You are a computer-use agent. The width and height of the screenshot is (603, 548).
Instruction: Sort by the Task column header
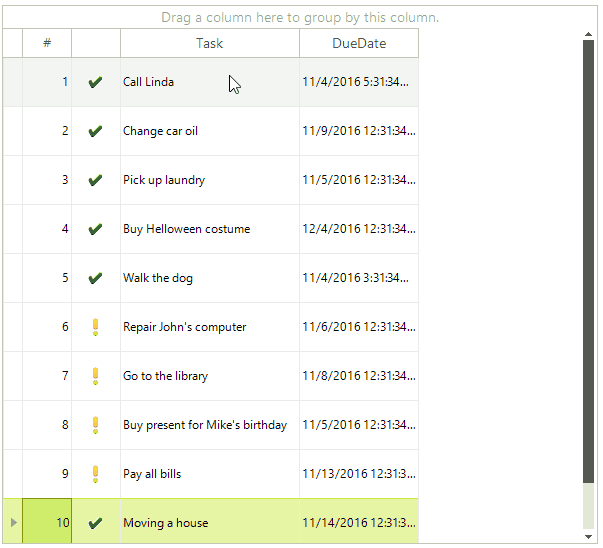tap(210, 43)
